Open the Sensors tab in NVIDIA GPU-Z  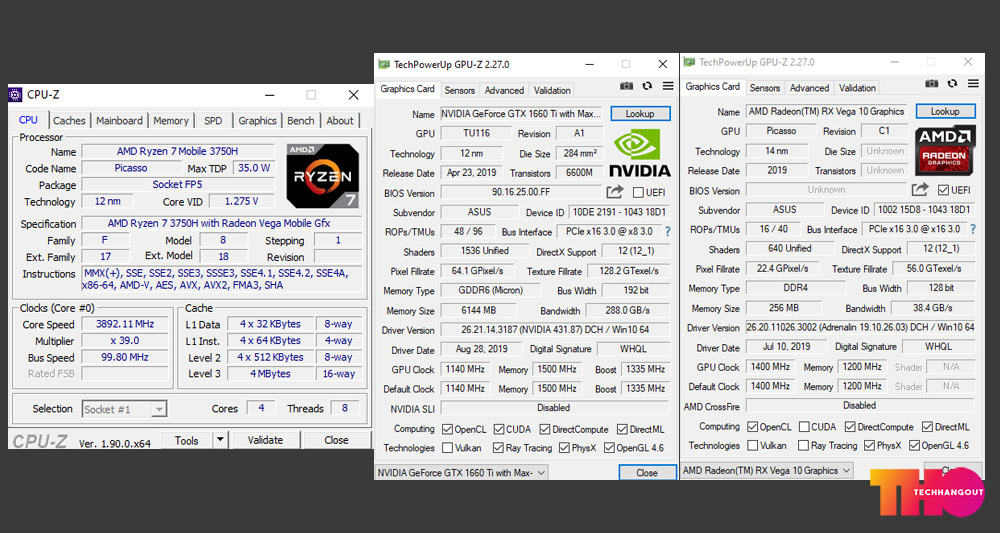459,91
